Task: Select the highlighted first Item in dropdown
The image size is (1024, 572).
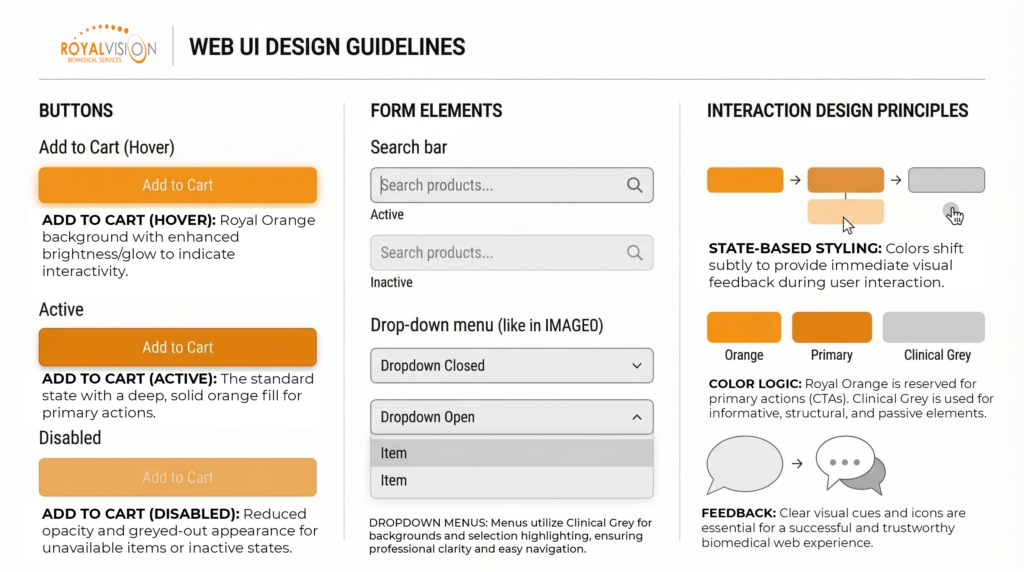Action: coord(511,453)
